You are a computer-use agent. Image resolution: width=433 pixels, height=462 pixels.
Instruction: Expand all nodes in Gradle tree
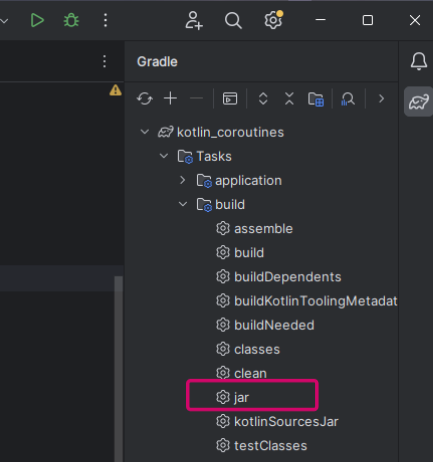263,99
